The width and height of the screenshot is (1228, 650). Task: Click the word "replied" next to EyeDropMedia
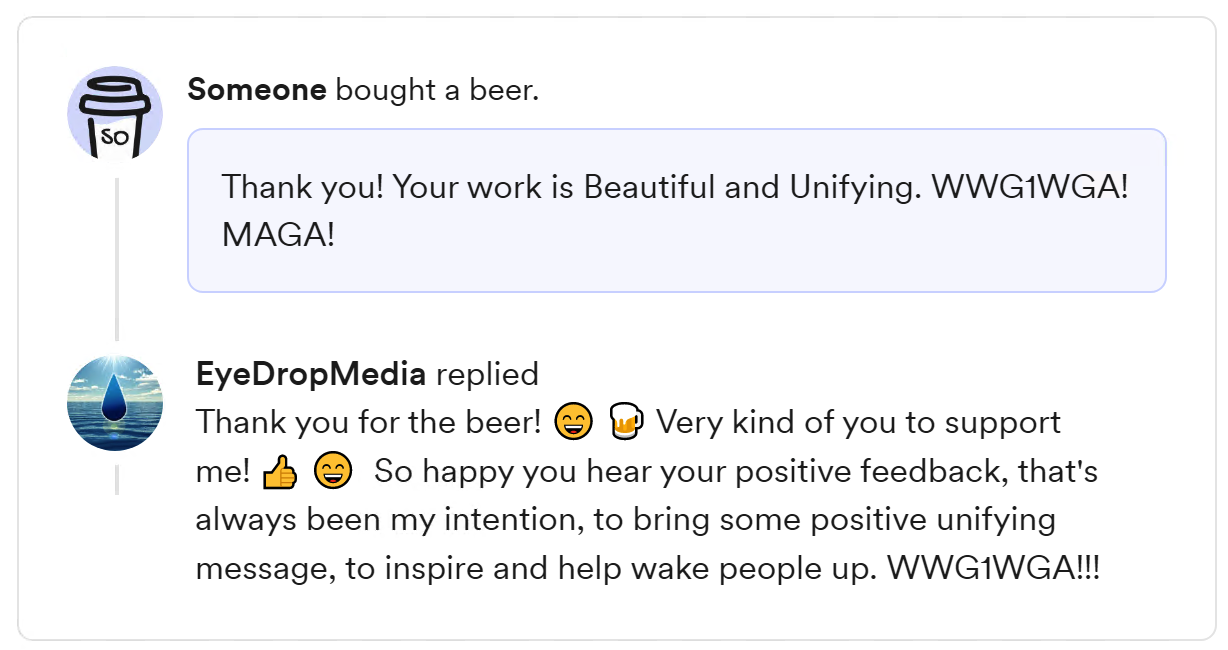coord(487,374)
